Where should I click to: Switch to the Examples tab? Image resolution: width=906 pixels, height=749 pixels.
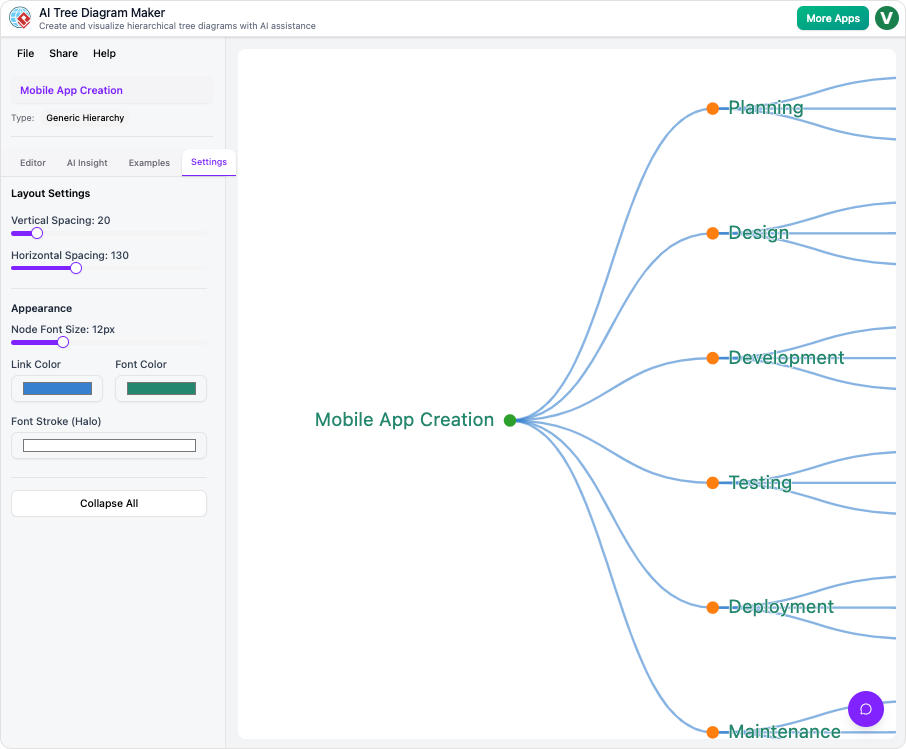click(x=148, y=162)
